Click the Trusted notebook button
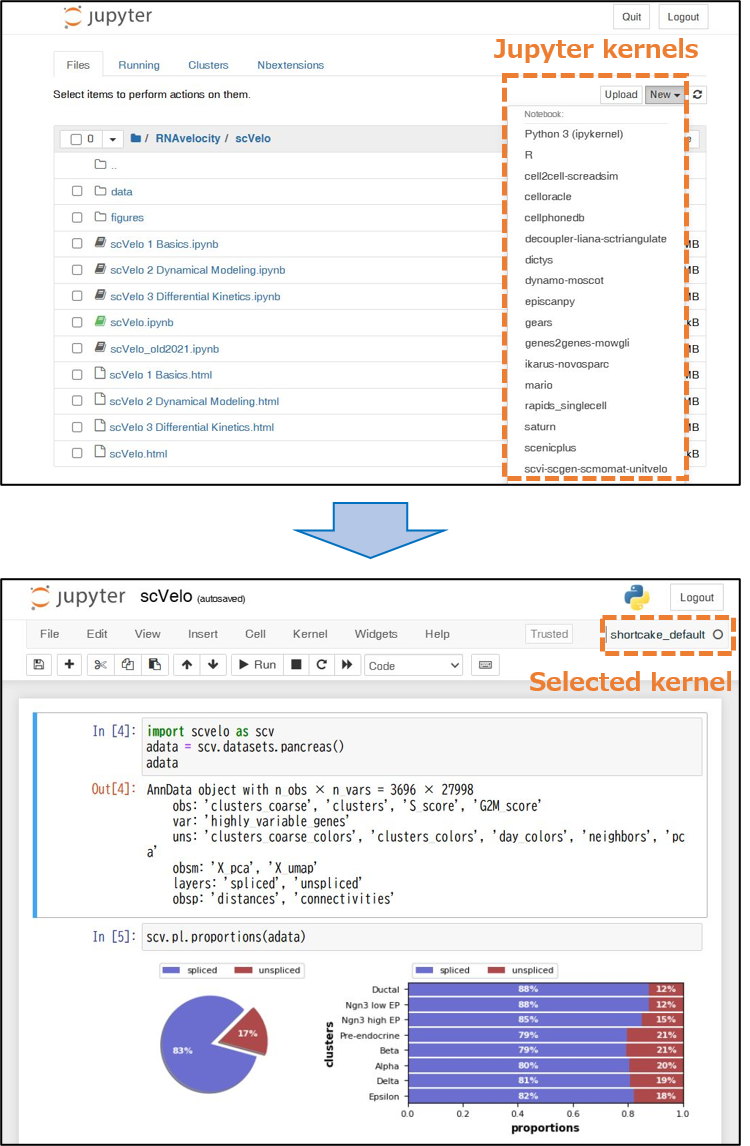The image size is (750, 1146). coord(549,634)
